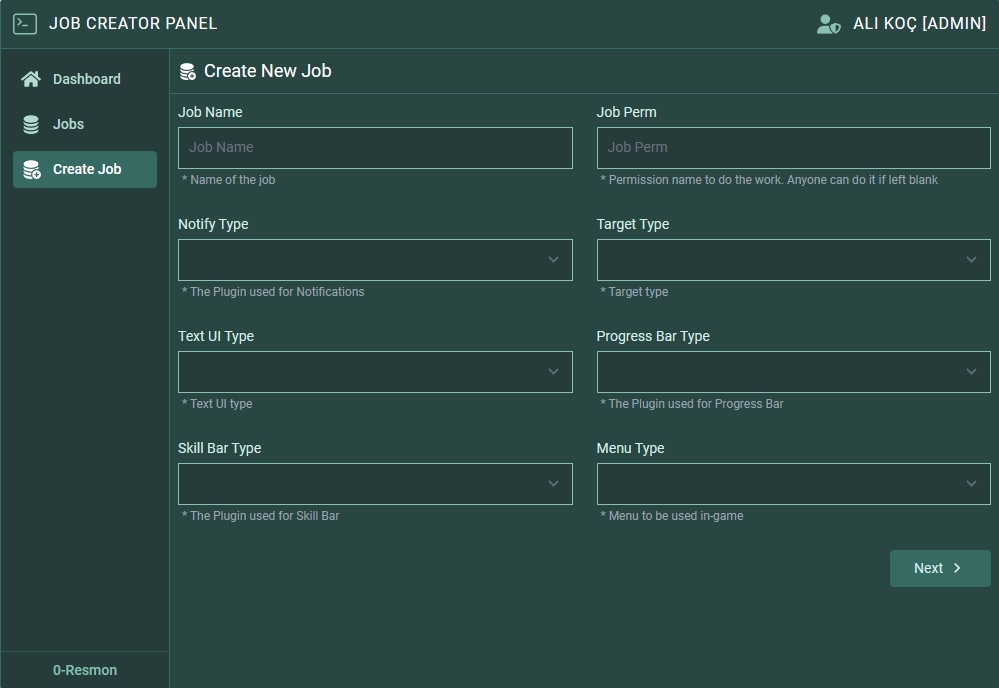Click 'Menu to be used in-game' hint

pos(672,516)
